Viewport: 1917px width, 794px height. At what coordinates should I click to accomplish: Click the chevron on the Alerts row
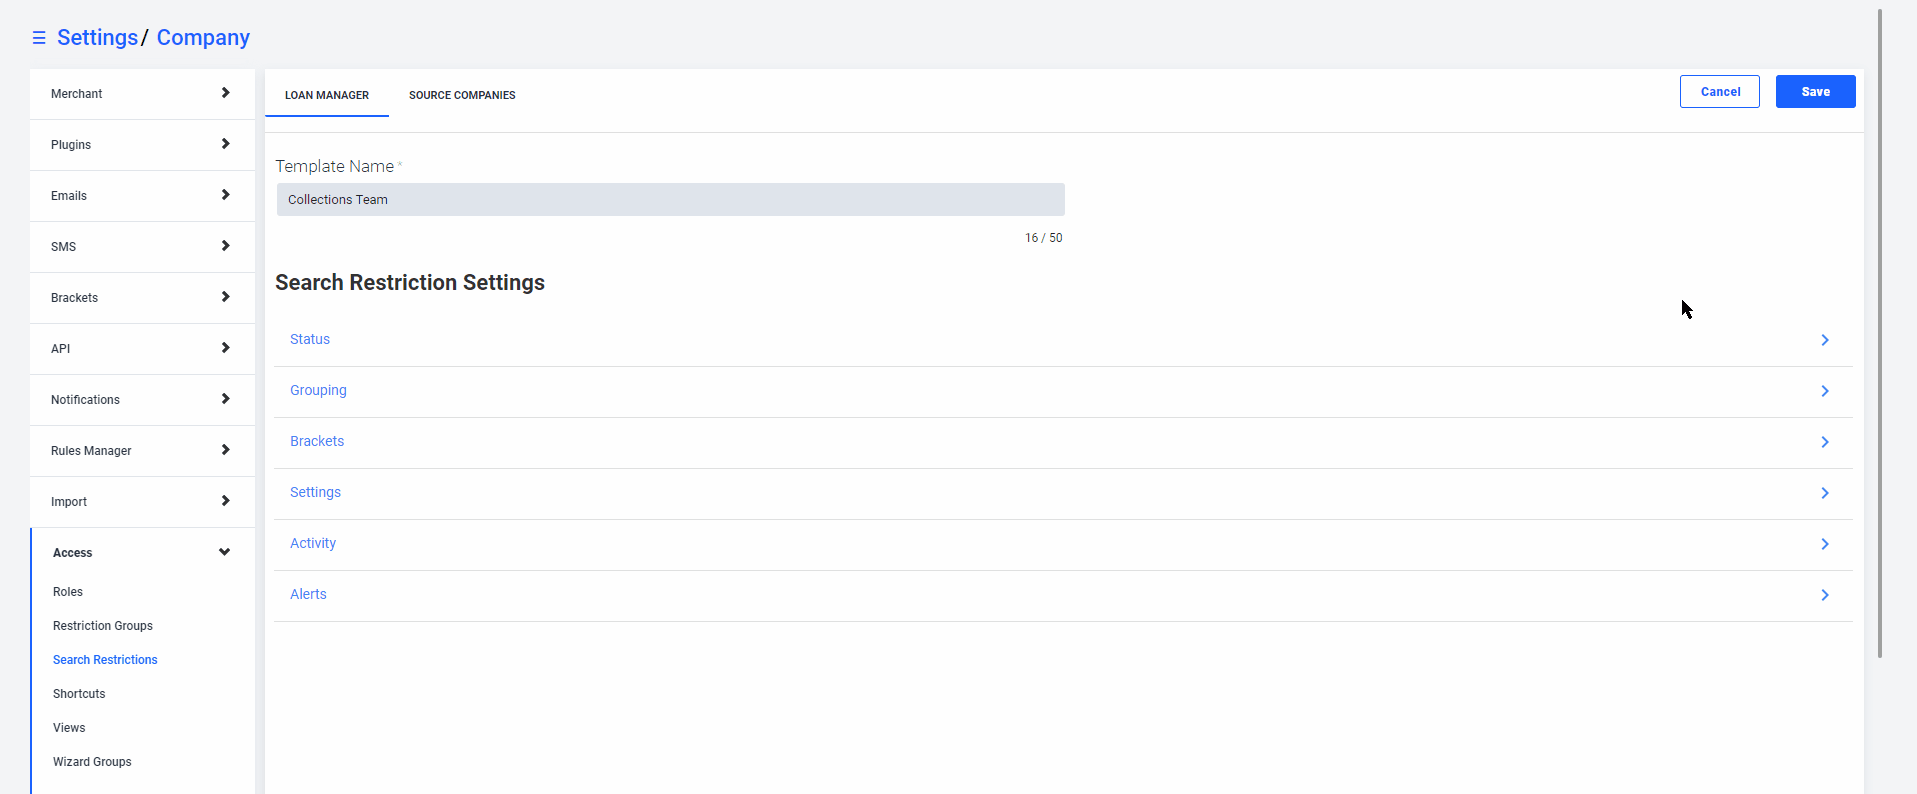pos(1825,595)
